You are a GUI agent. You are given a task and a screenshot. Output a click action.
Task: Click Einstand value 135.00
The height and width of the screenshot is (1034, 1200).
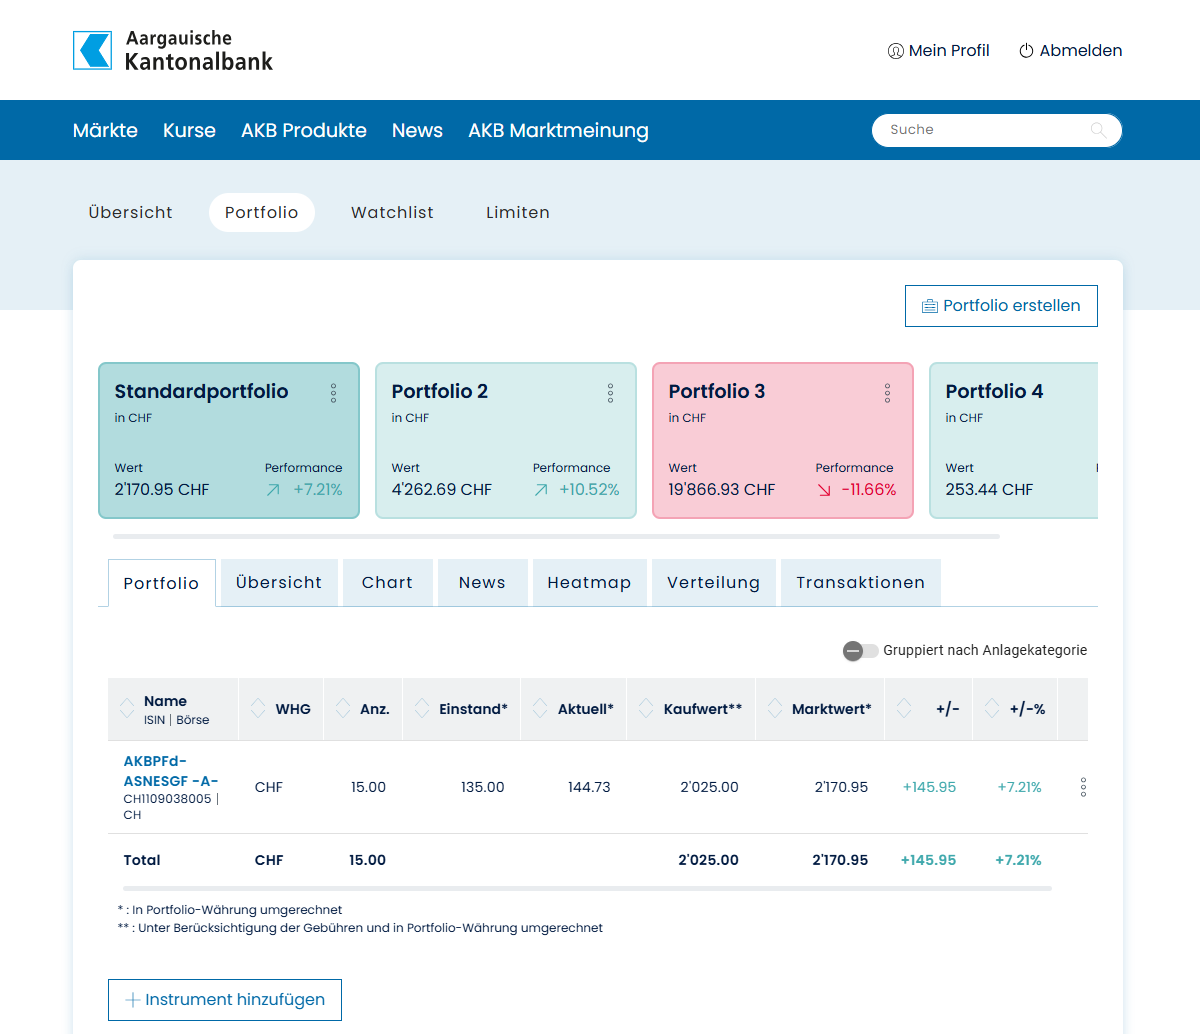click(x=483, y=787)
